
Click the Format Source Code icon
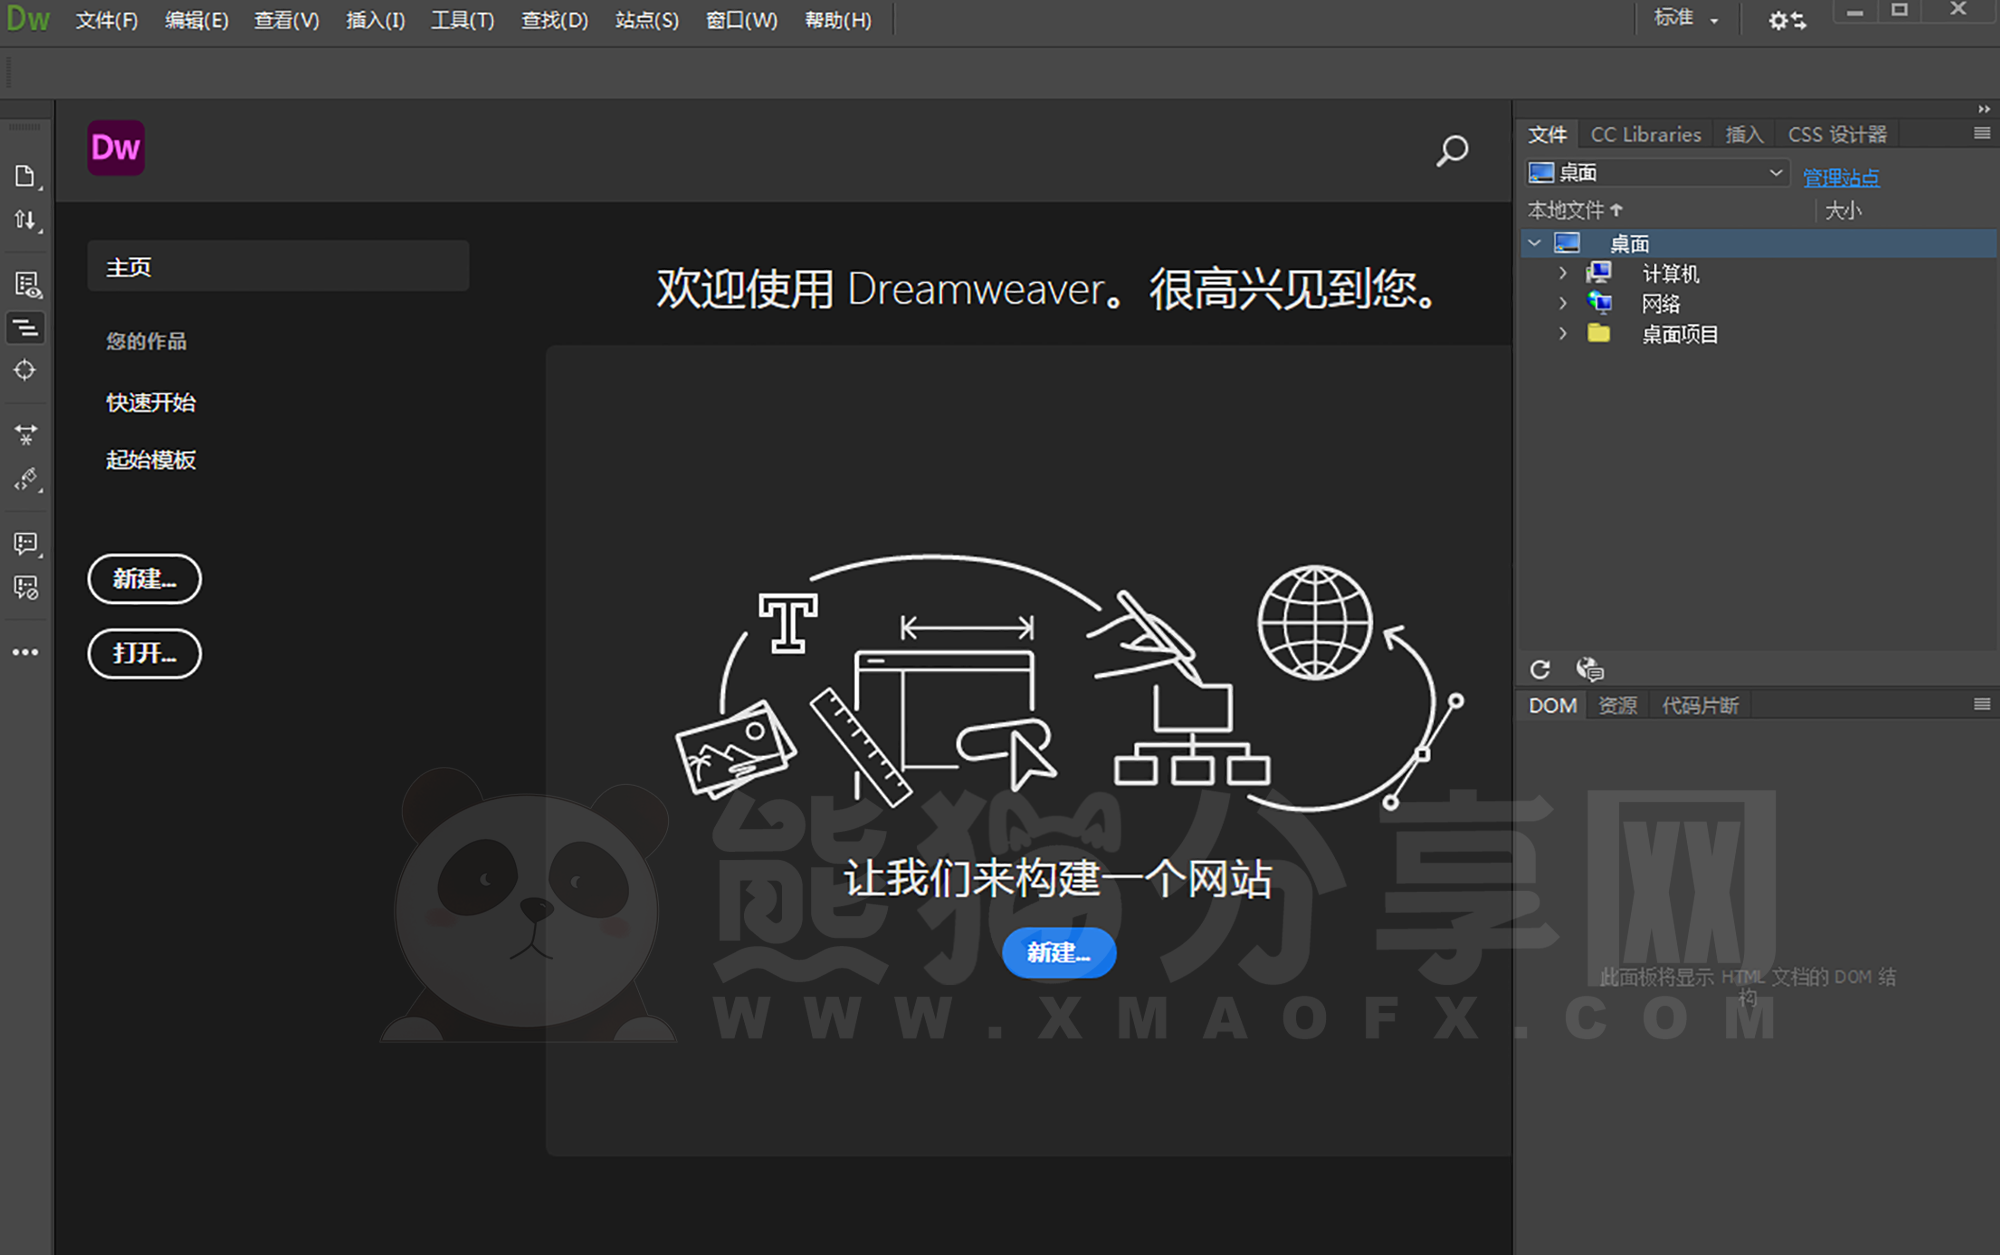pyautogui.click(x=25, y=327)
